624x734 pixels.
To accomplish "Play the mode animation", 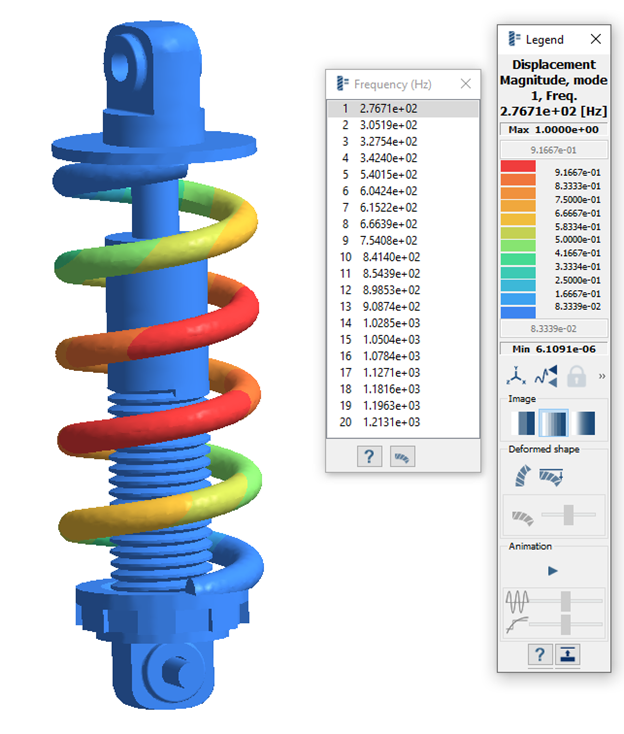I will pos(553,571).
